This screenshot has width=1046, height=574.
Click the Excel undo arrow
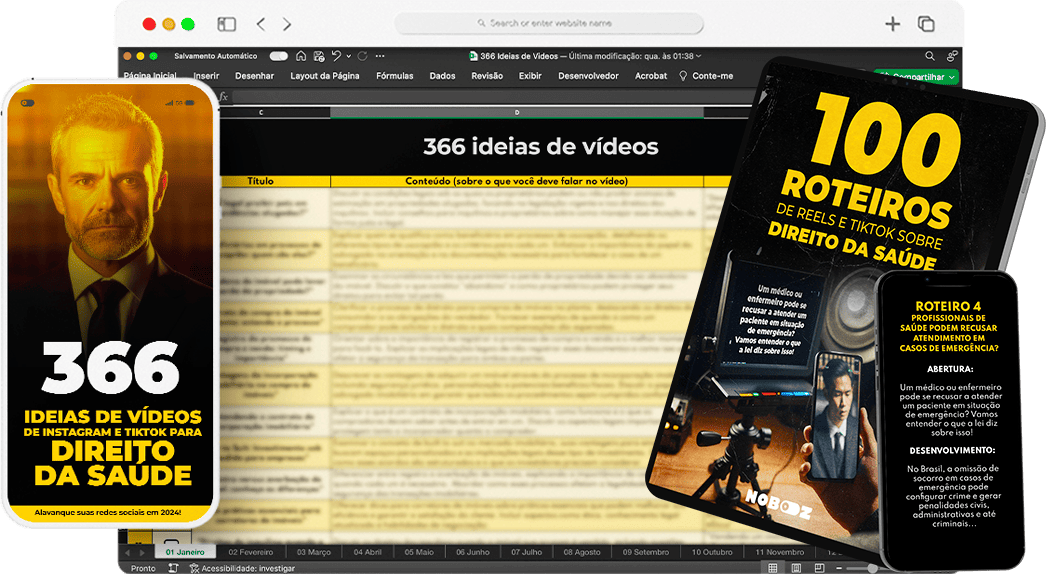click(336, 56)
